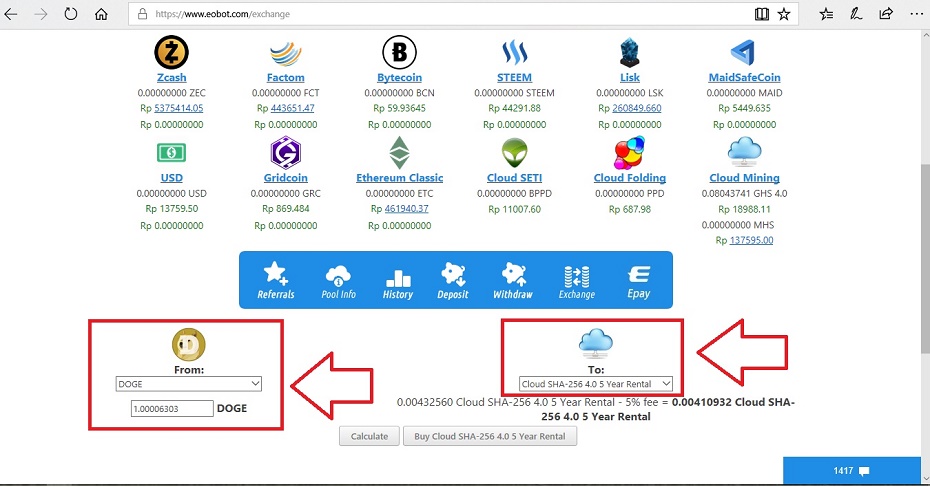Open Pool Info in the blue toolbar
The width and height of the screenshot is (930, 487).
338,282
